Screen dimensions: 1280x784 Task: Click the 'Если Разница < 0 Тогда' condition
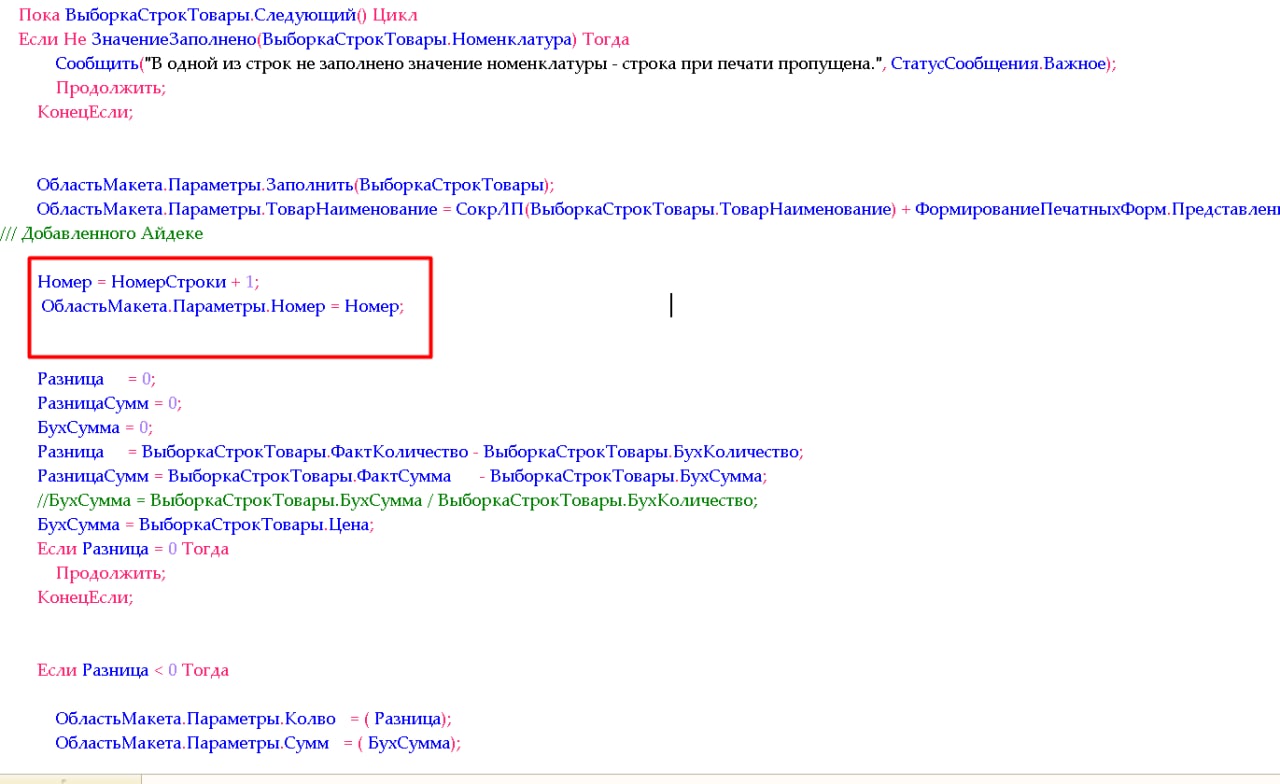133,670
